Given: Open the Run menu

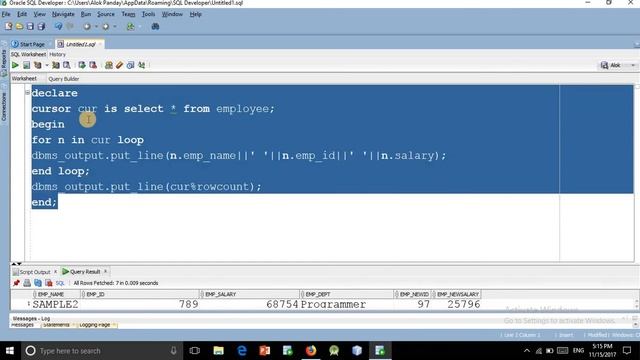Looking at the screenshot, I should (x=86, y=14).
